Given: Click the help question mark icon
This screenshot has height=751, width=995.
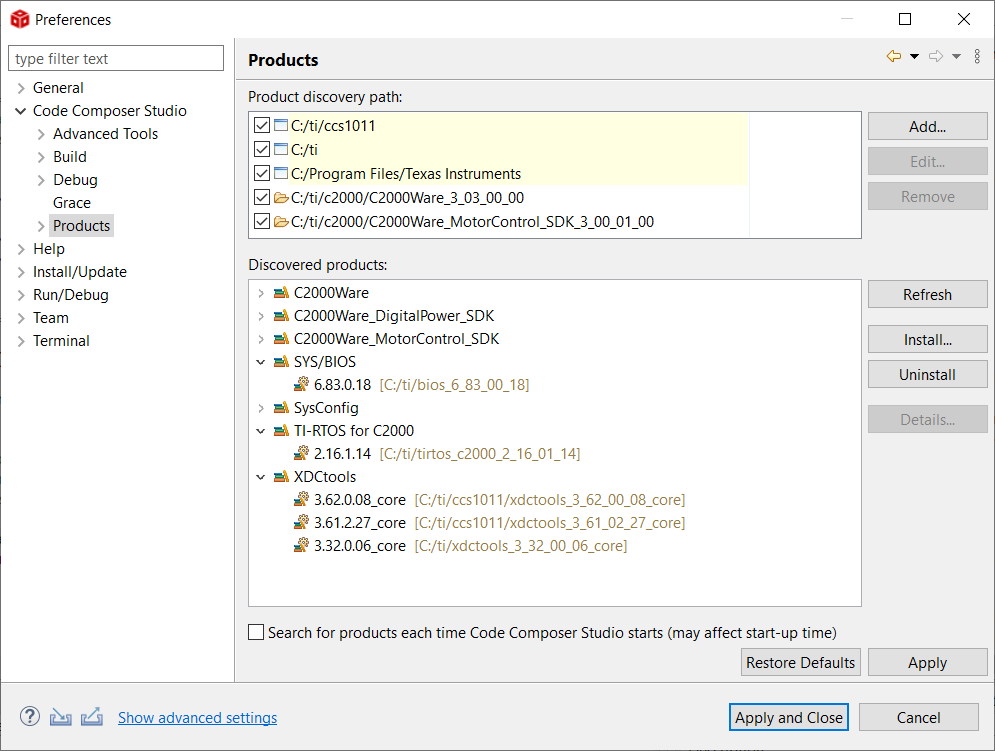Looking at the screenshot, I should point(30,716).
